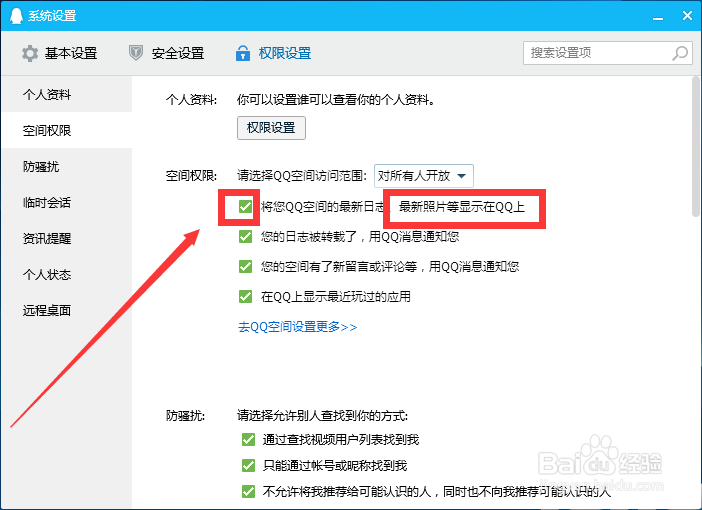Focus the 搜索设置项 search field
702x510 pixels.
click(608, 53)
